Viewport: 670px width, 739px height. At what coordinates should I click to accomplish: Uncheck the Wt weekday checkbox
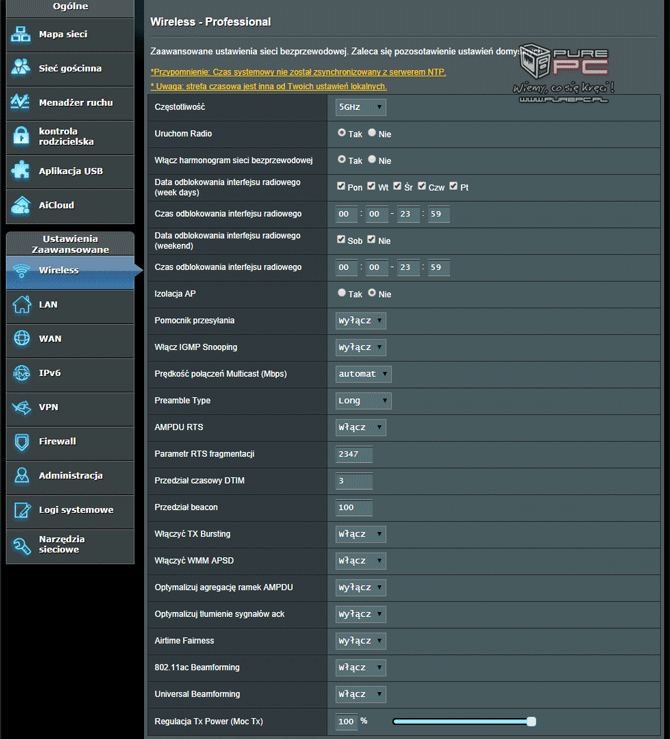[x=371, y=186]
